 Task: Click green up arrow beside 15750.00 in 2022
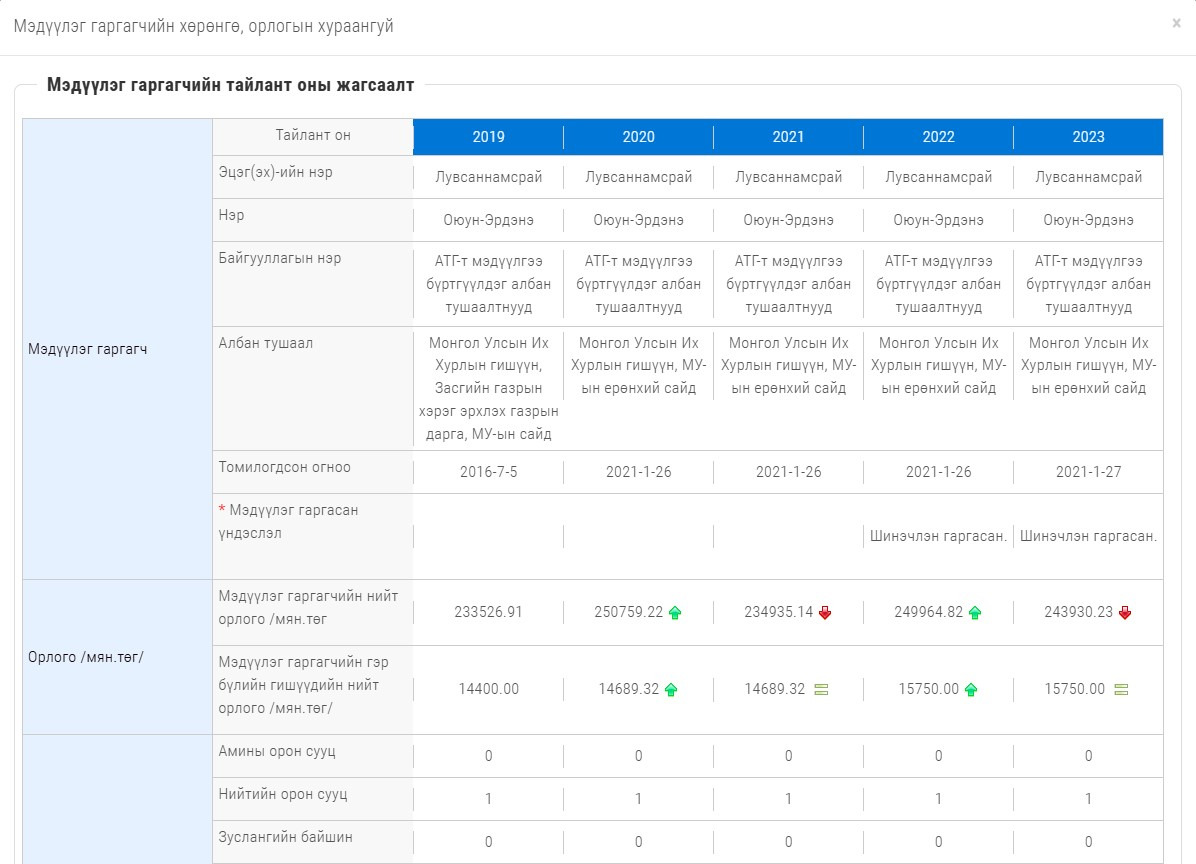pyautogui.click(x=971, y=689)
